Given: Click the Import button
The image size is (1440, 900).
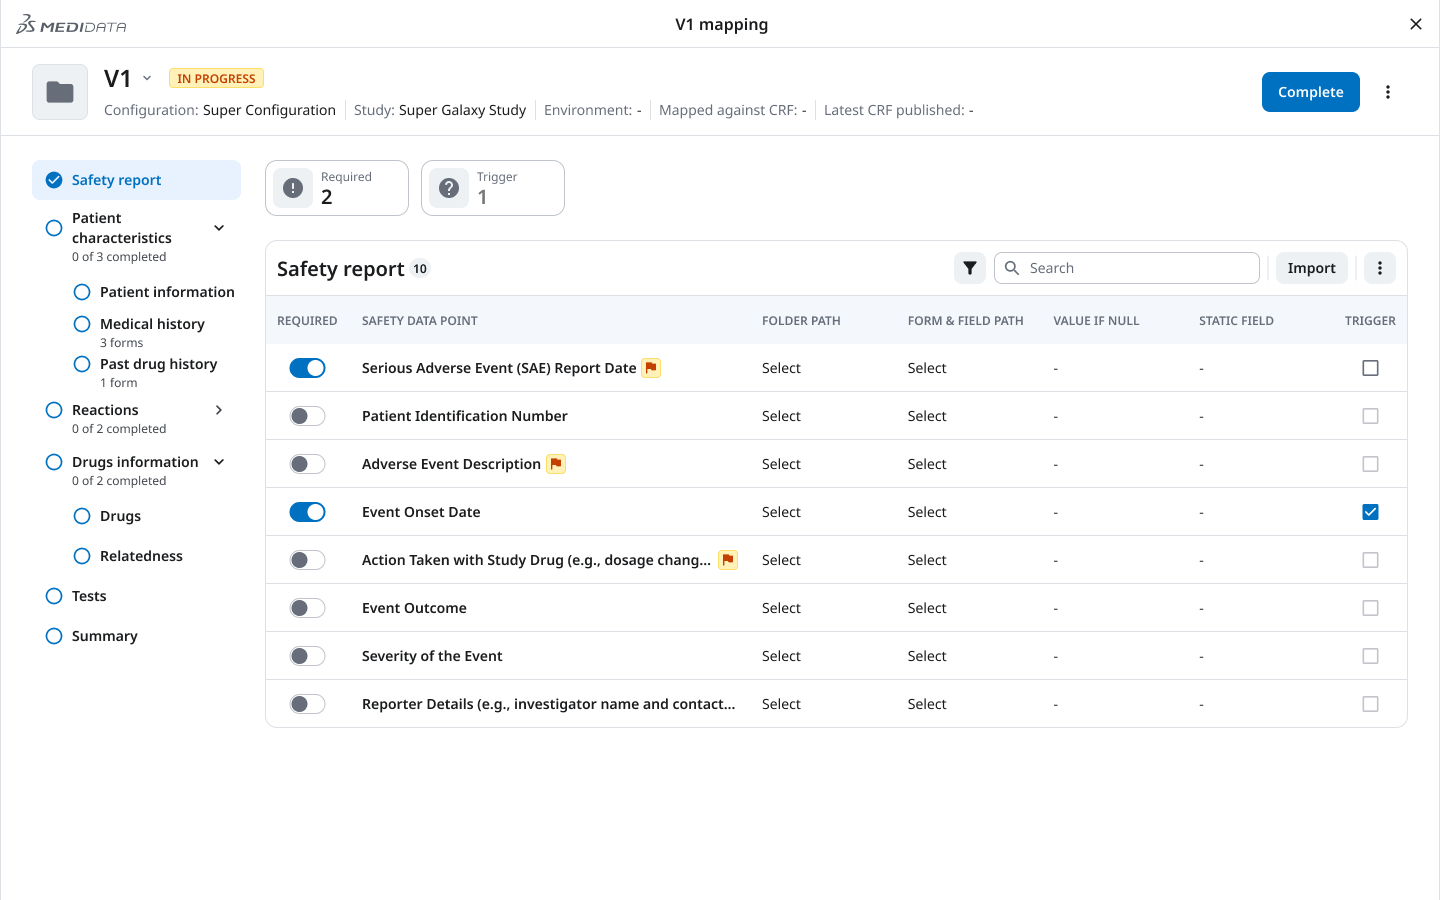Looking at the screenshot, I should click(1311, 268).
